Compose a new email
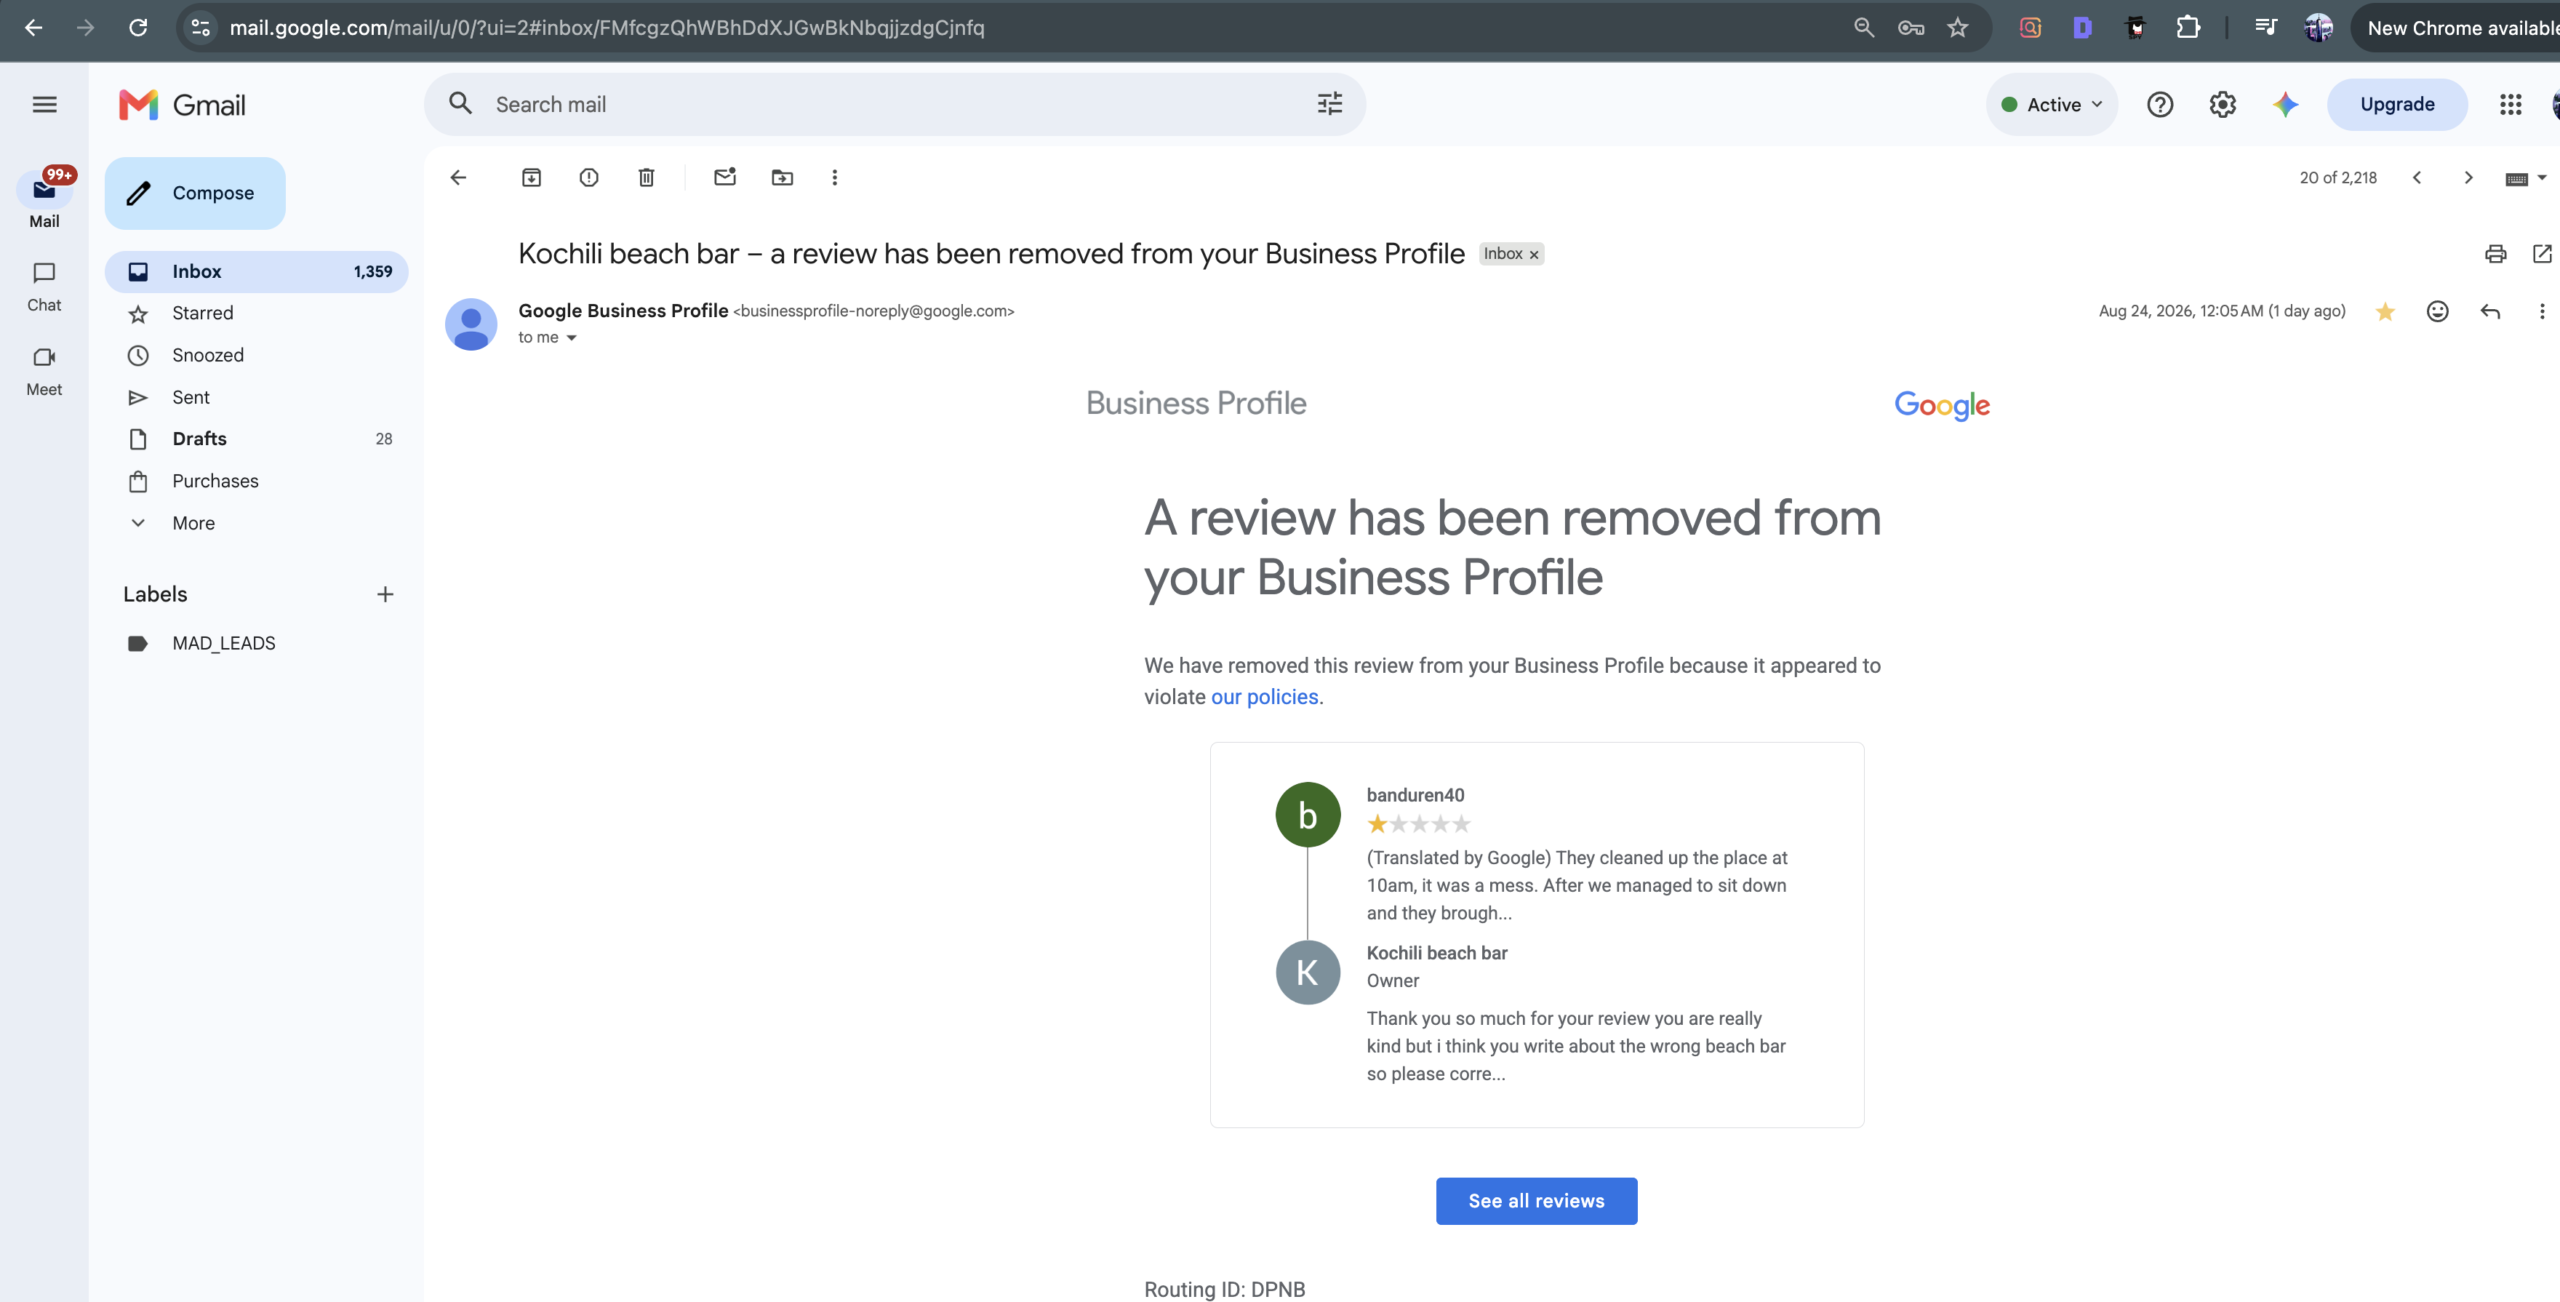The width and height of the screenshot is (2560, 1302). pyautogui.click(x=195, y=193)
